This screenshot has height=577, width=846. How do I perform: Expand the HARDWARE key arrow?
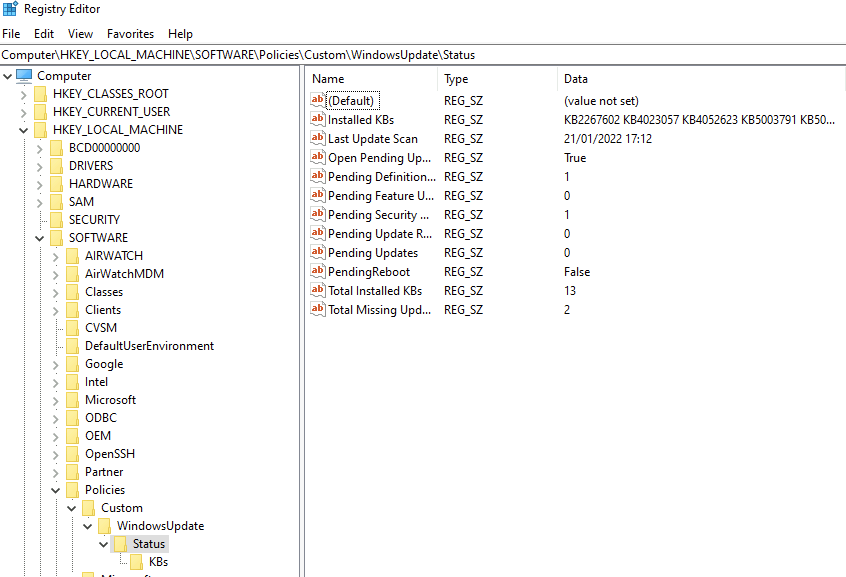39,184
